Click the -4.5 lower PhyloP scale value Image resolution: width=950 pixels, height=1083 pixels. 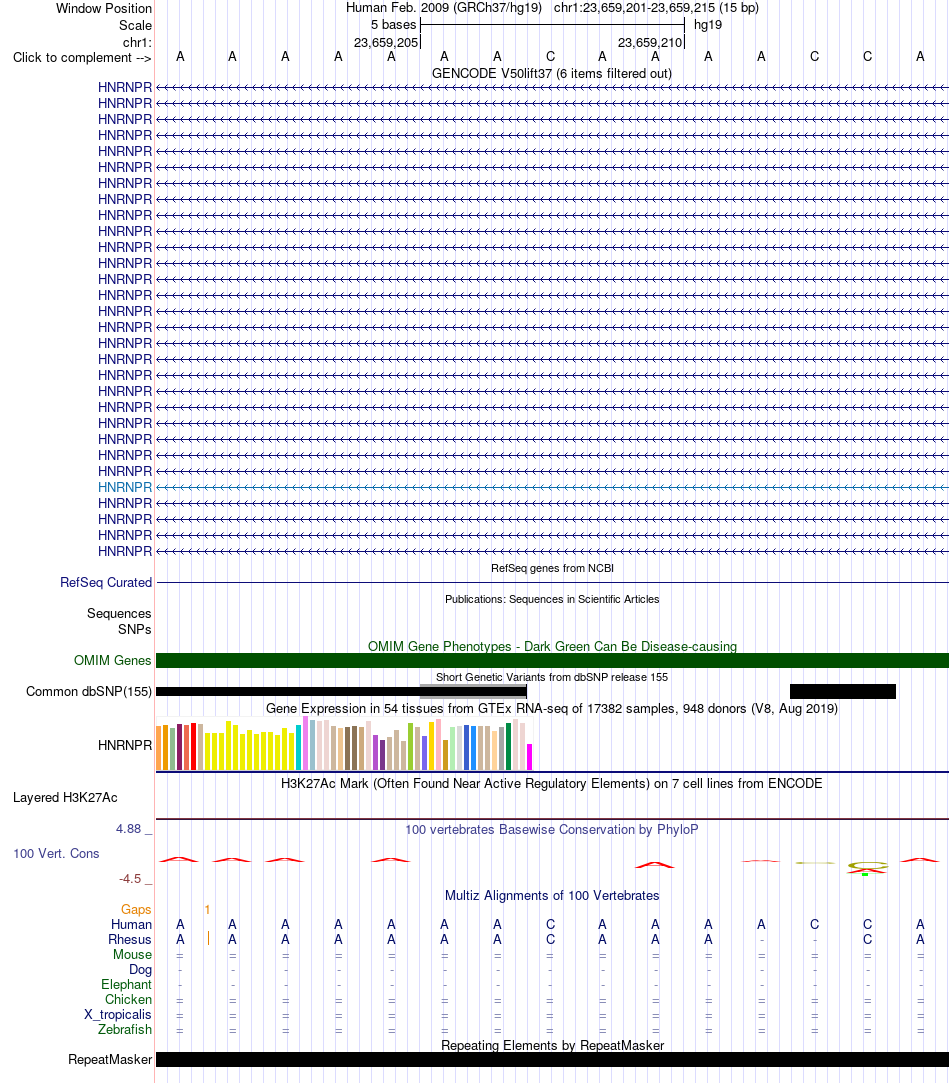(130, 879)
